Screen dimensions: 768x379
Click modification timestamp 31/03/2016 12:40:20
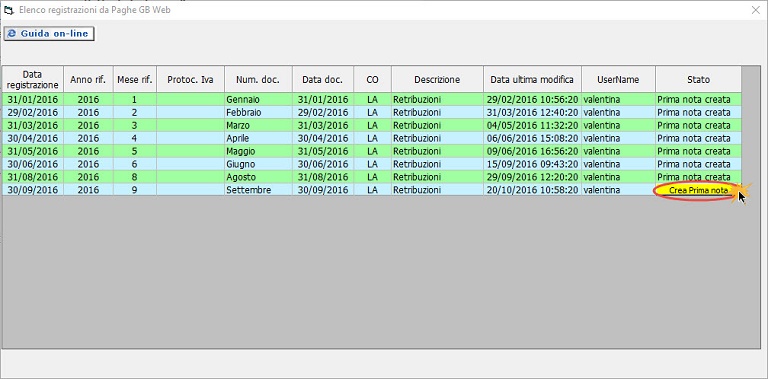click(x=532, y=112)
